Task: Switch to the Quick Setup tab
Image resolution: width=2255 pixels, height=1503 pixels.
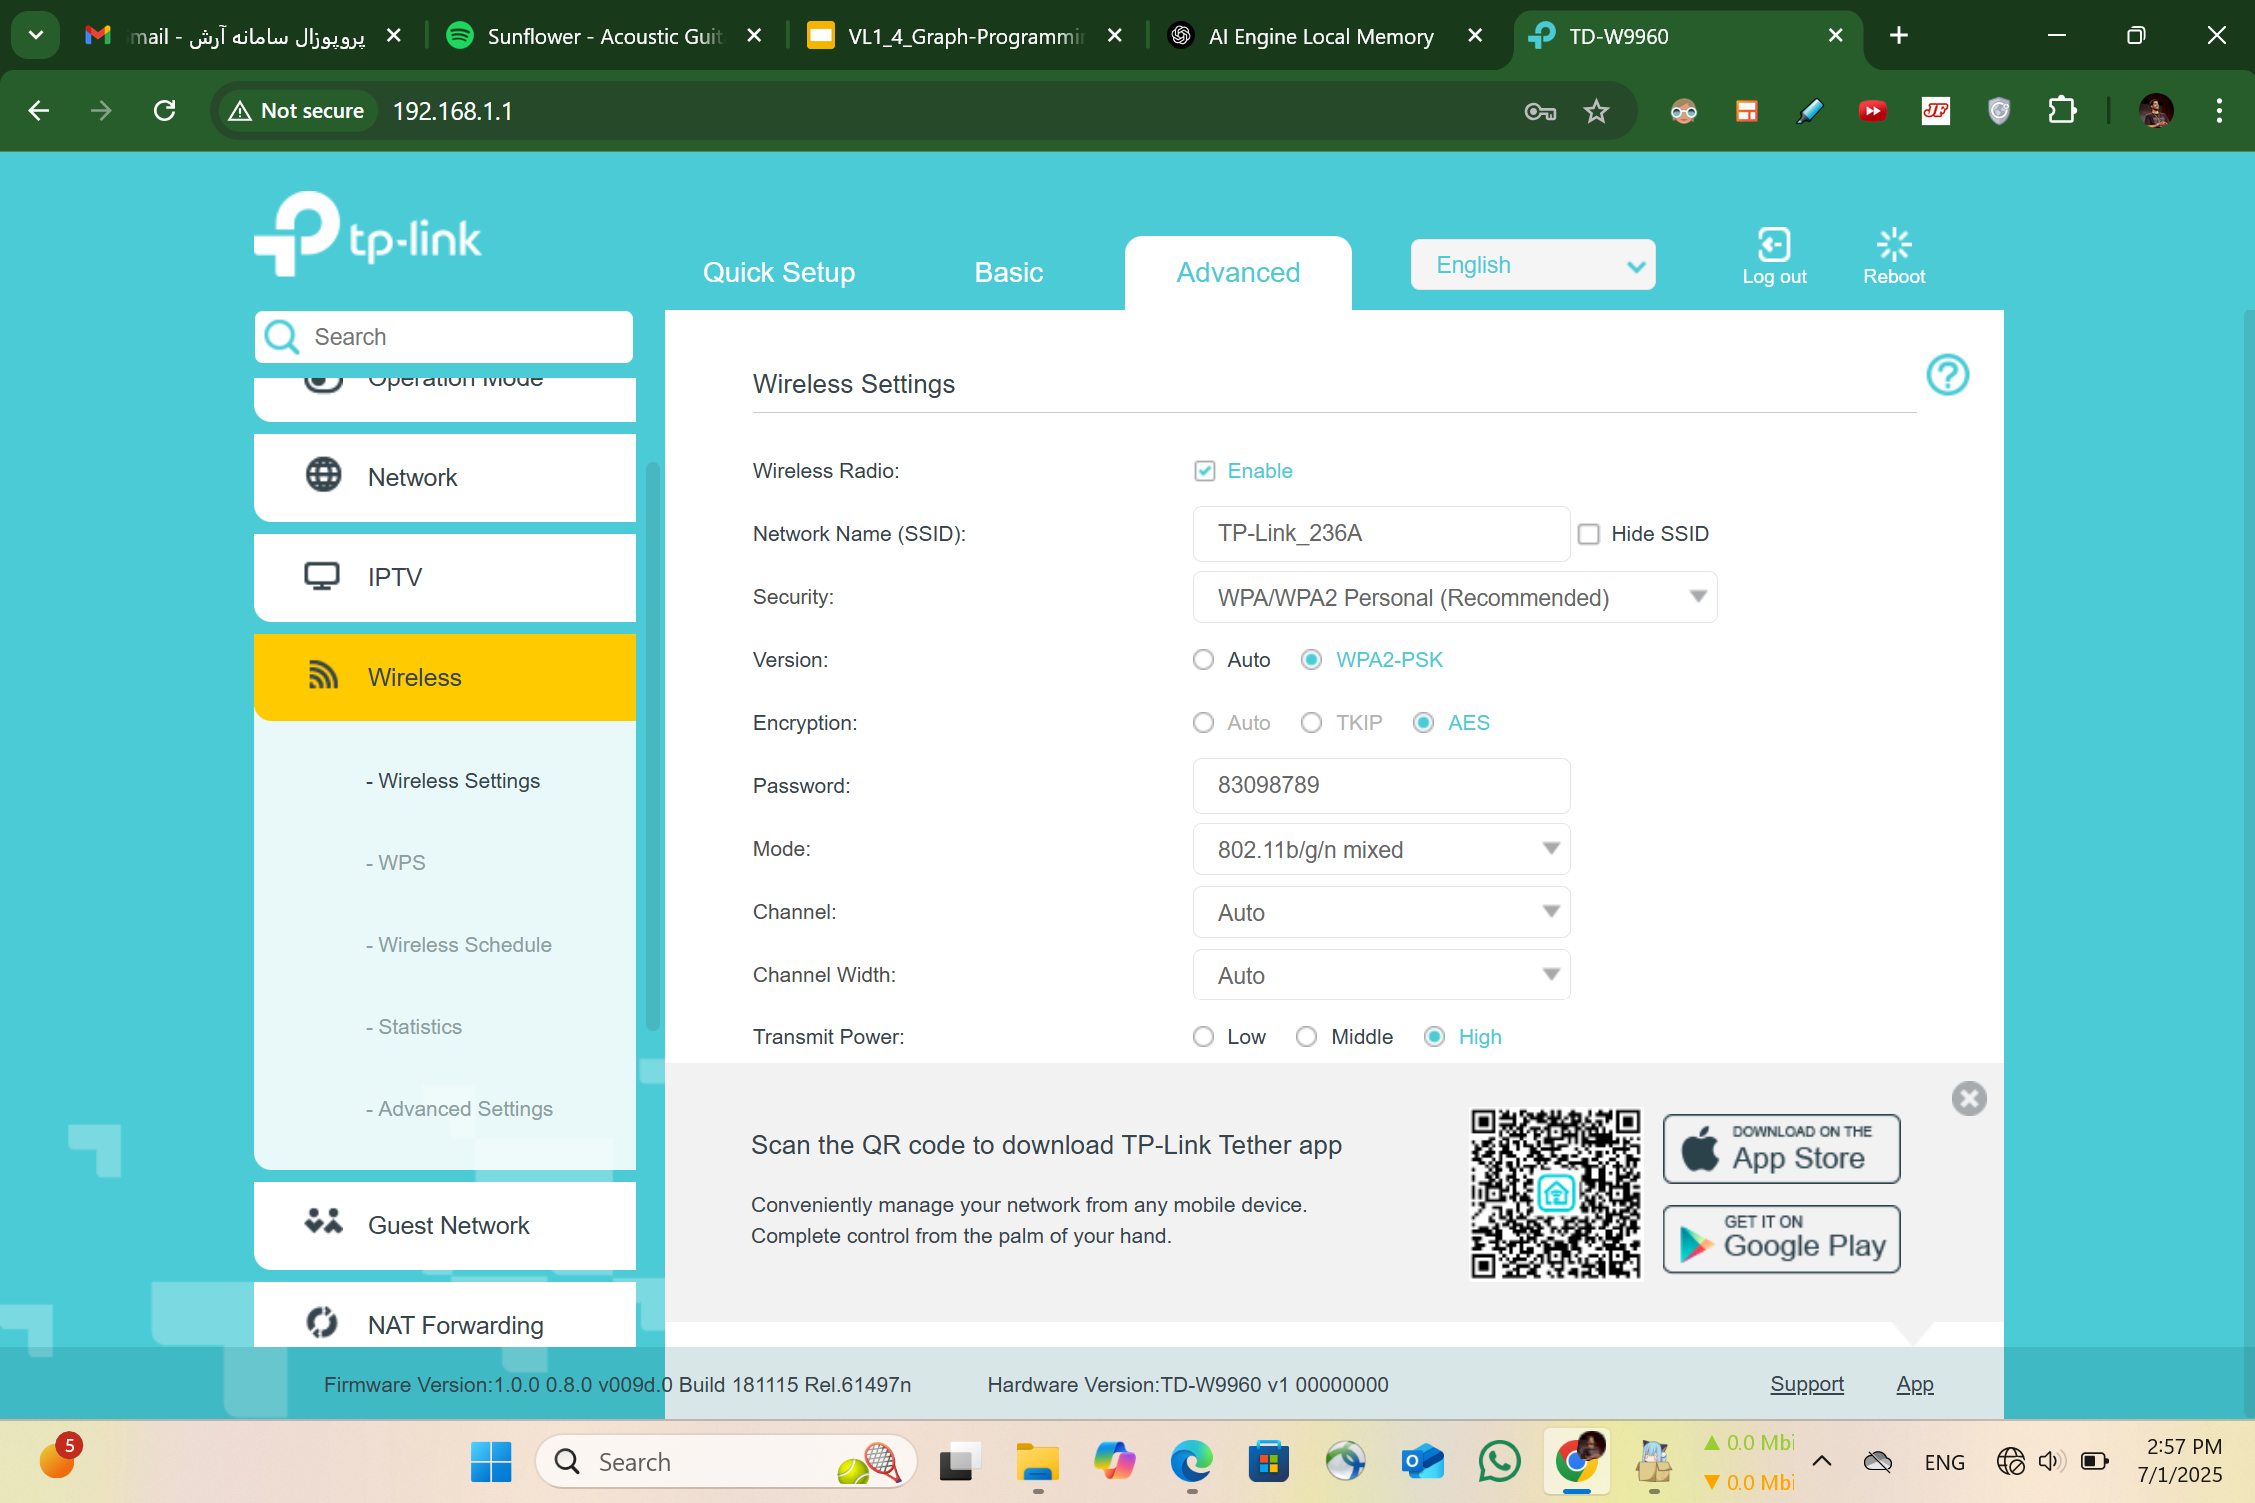Action: [779, 272]
